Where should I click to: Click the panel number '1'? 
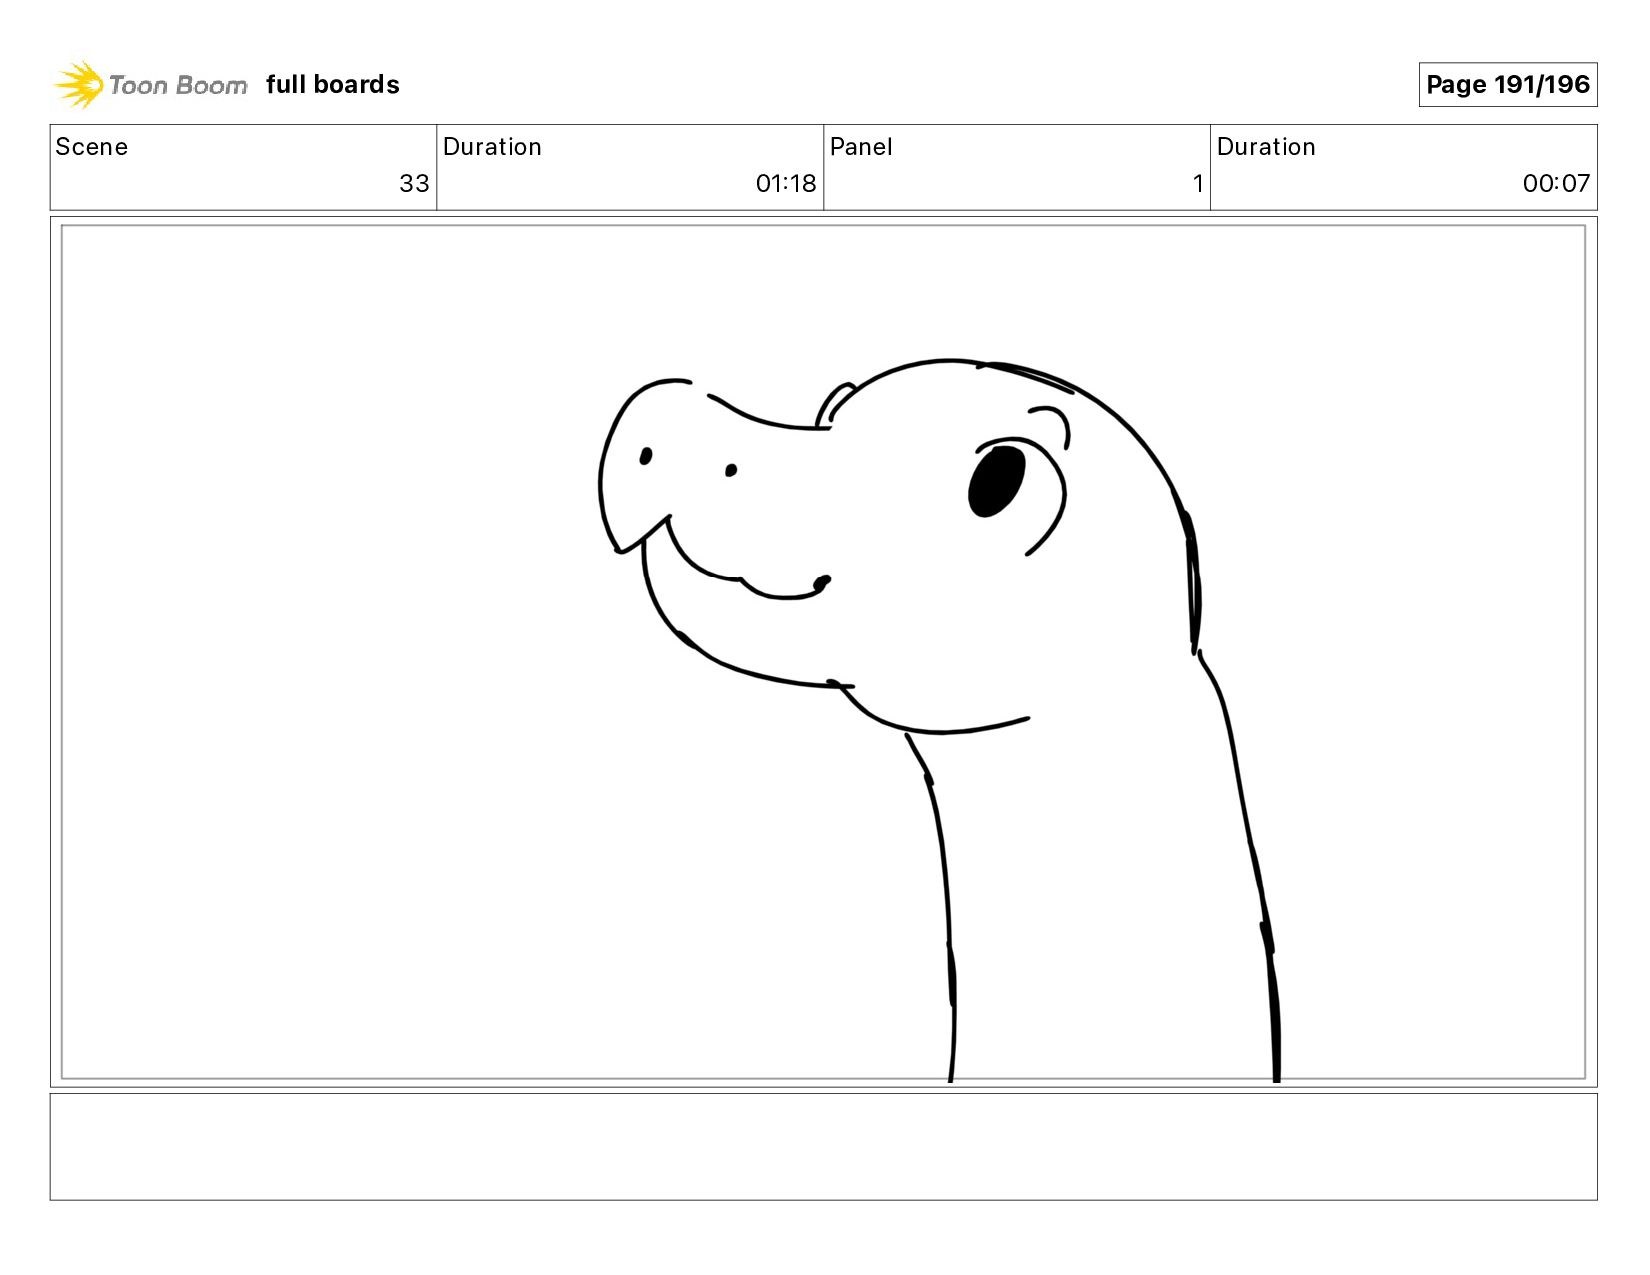click(x=1197, y=184)
